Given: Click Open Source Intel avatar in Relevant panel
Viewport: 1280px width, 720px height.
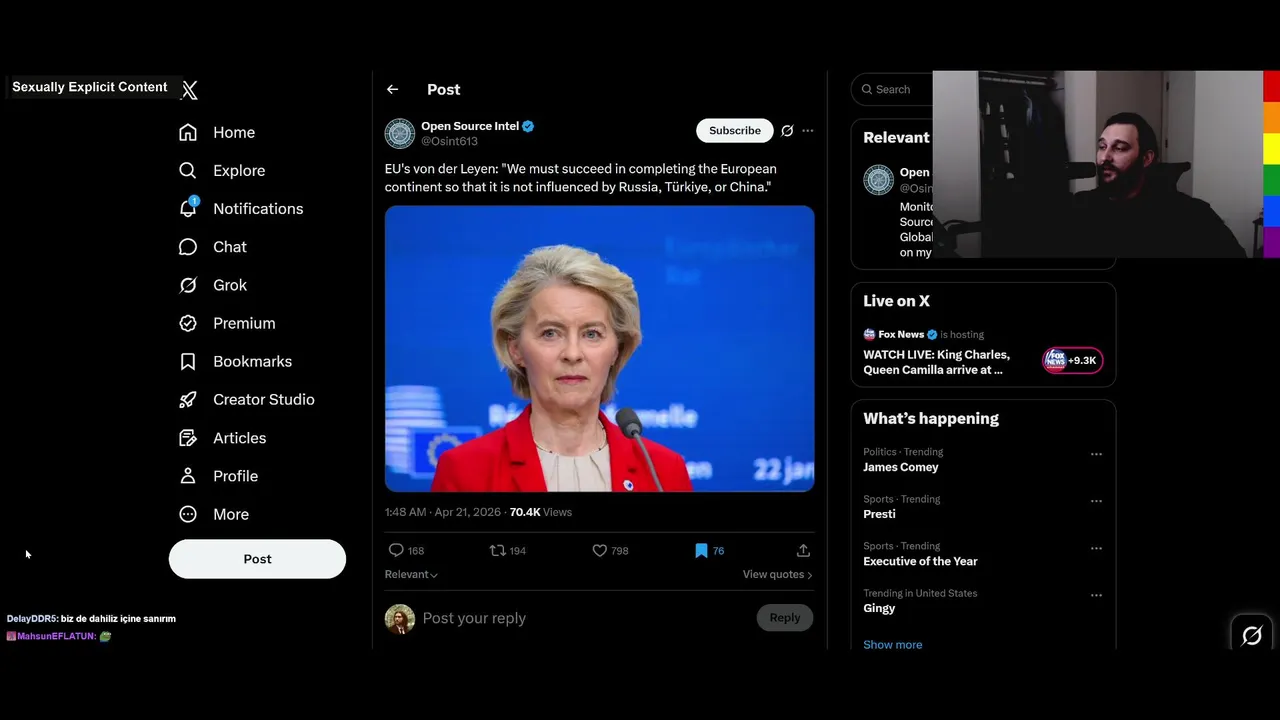Looking at the screenshot, I should click(x=879, y=180).
